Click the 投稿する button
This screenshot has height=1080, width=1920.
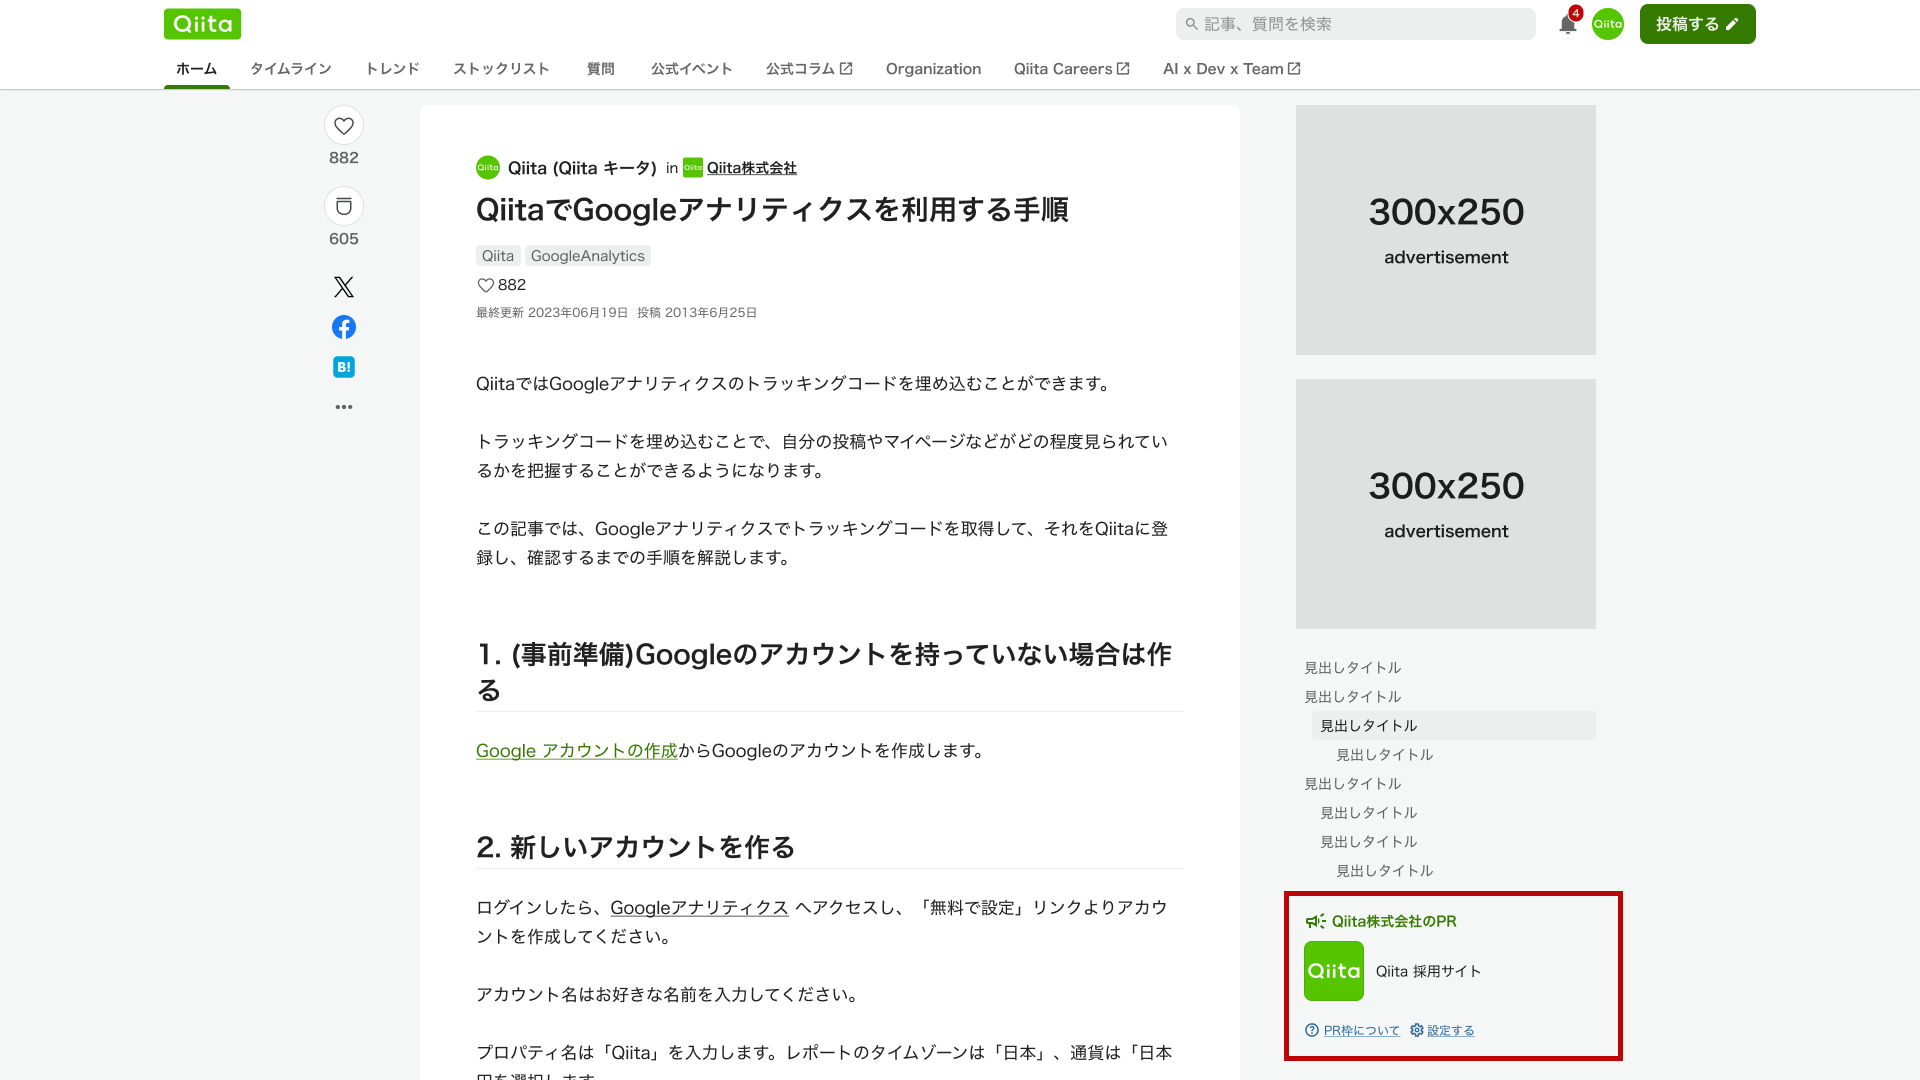pyautogui.click(x=1698, y=24)
